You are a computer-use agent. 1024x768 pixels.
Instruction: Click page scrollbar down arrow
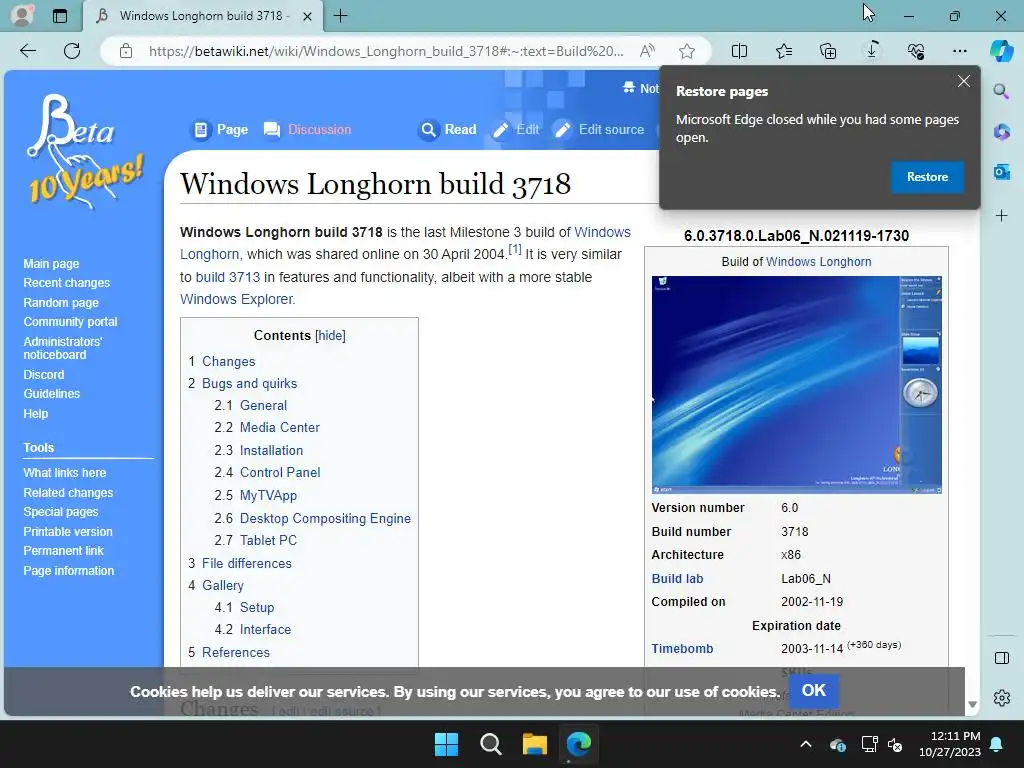972,704
